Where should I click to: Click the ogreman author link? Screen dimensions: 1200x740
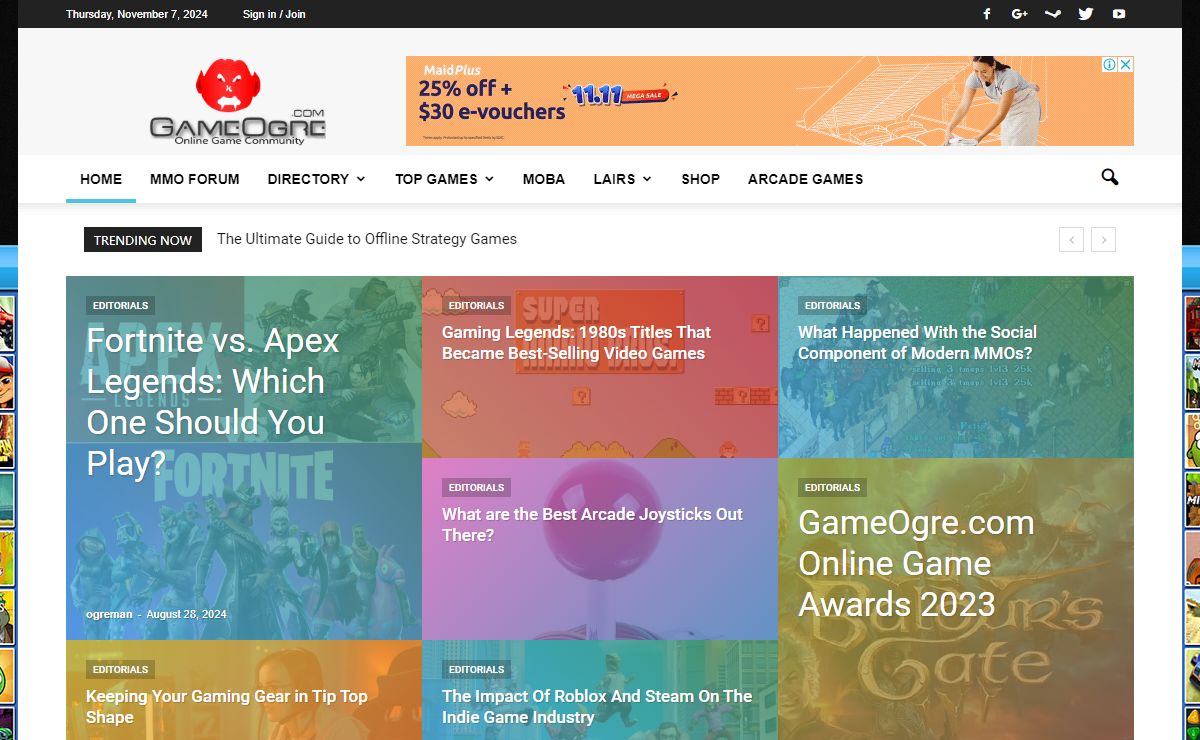click(x=109, y=614)
